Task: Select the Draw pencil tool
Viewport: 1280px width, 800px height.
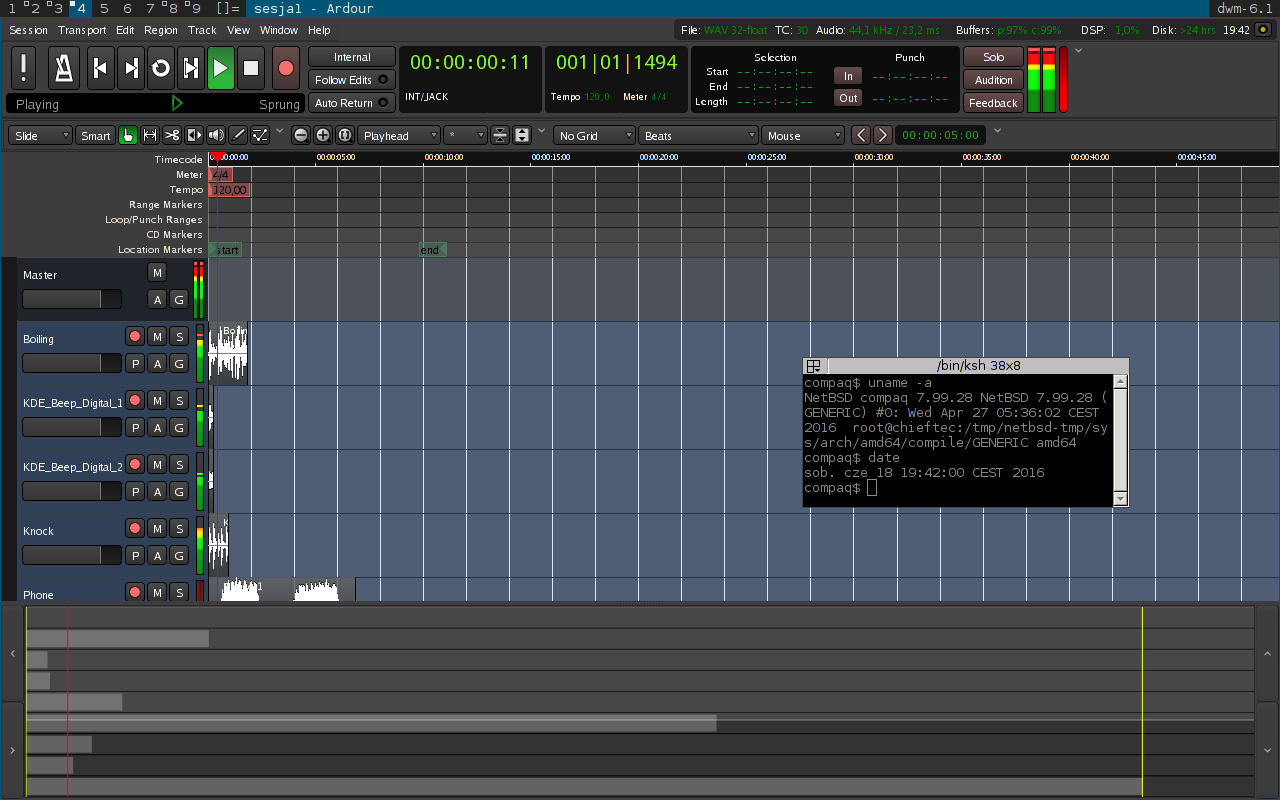Action: coord(238,135)
